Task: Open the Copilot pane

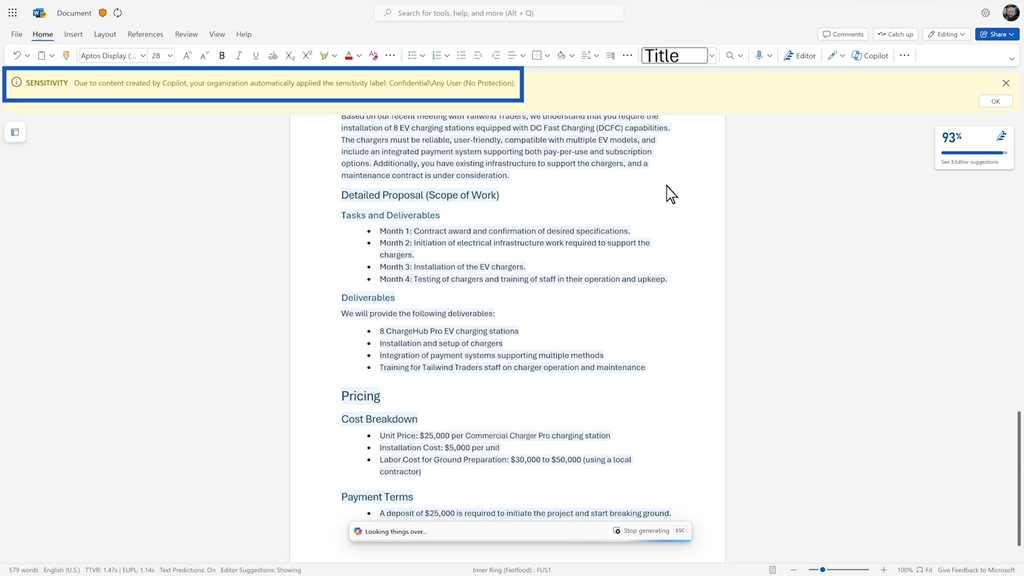Action: [x=870, y=56]
